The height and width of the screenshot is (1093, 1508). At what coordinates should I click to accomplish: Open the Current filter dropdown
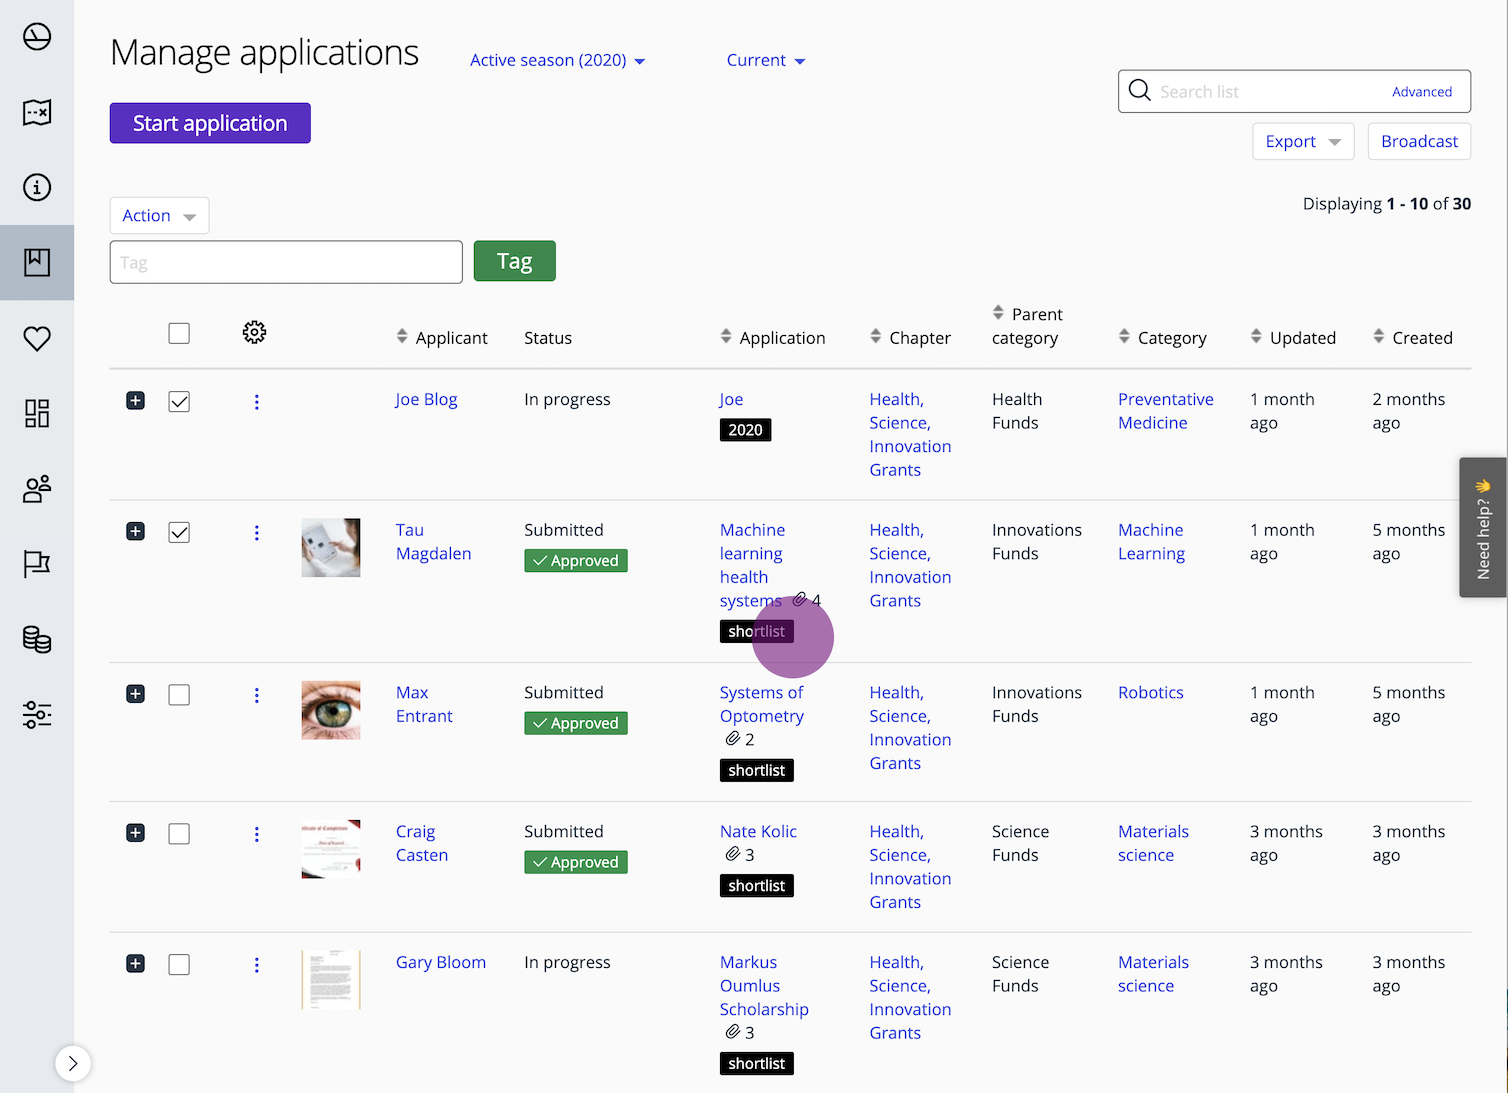pos(765,60)
